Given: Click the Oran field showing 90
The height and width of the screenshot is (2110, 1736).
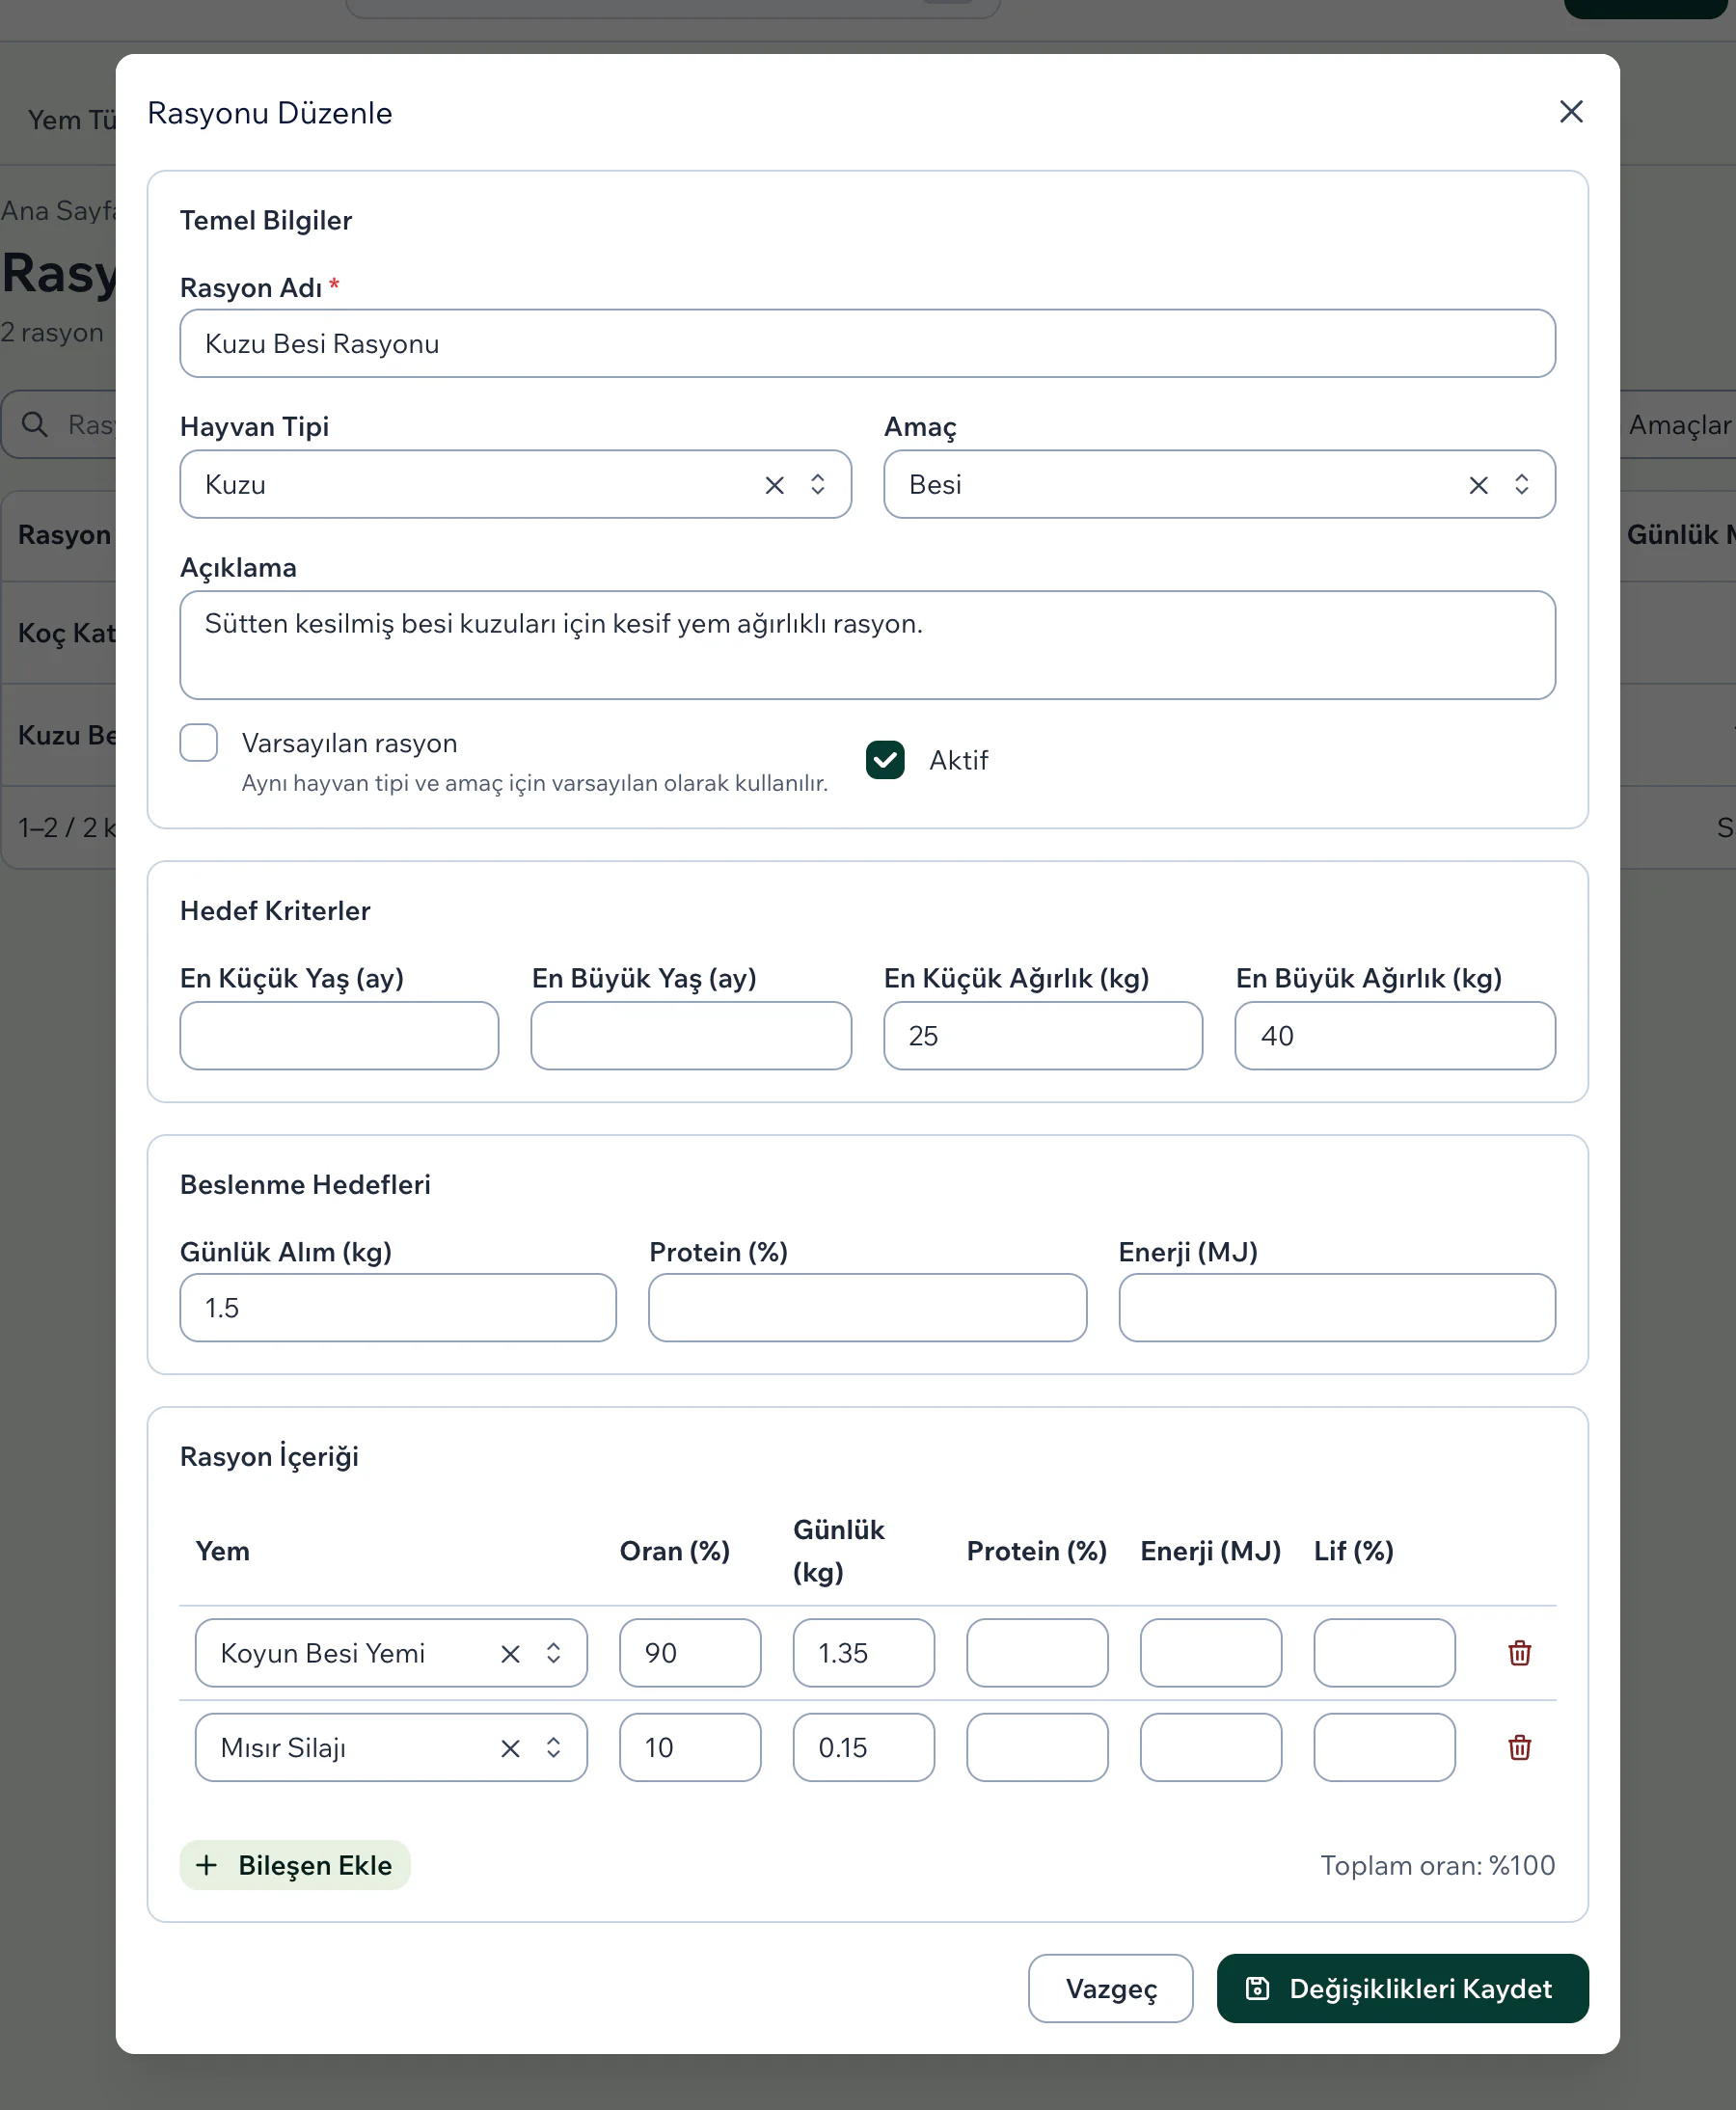Looking at the screenshot, I should [690, 1653].
